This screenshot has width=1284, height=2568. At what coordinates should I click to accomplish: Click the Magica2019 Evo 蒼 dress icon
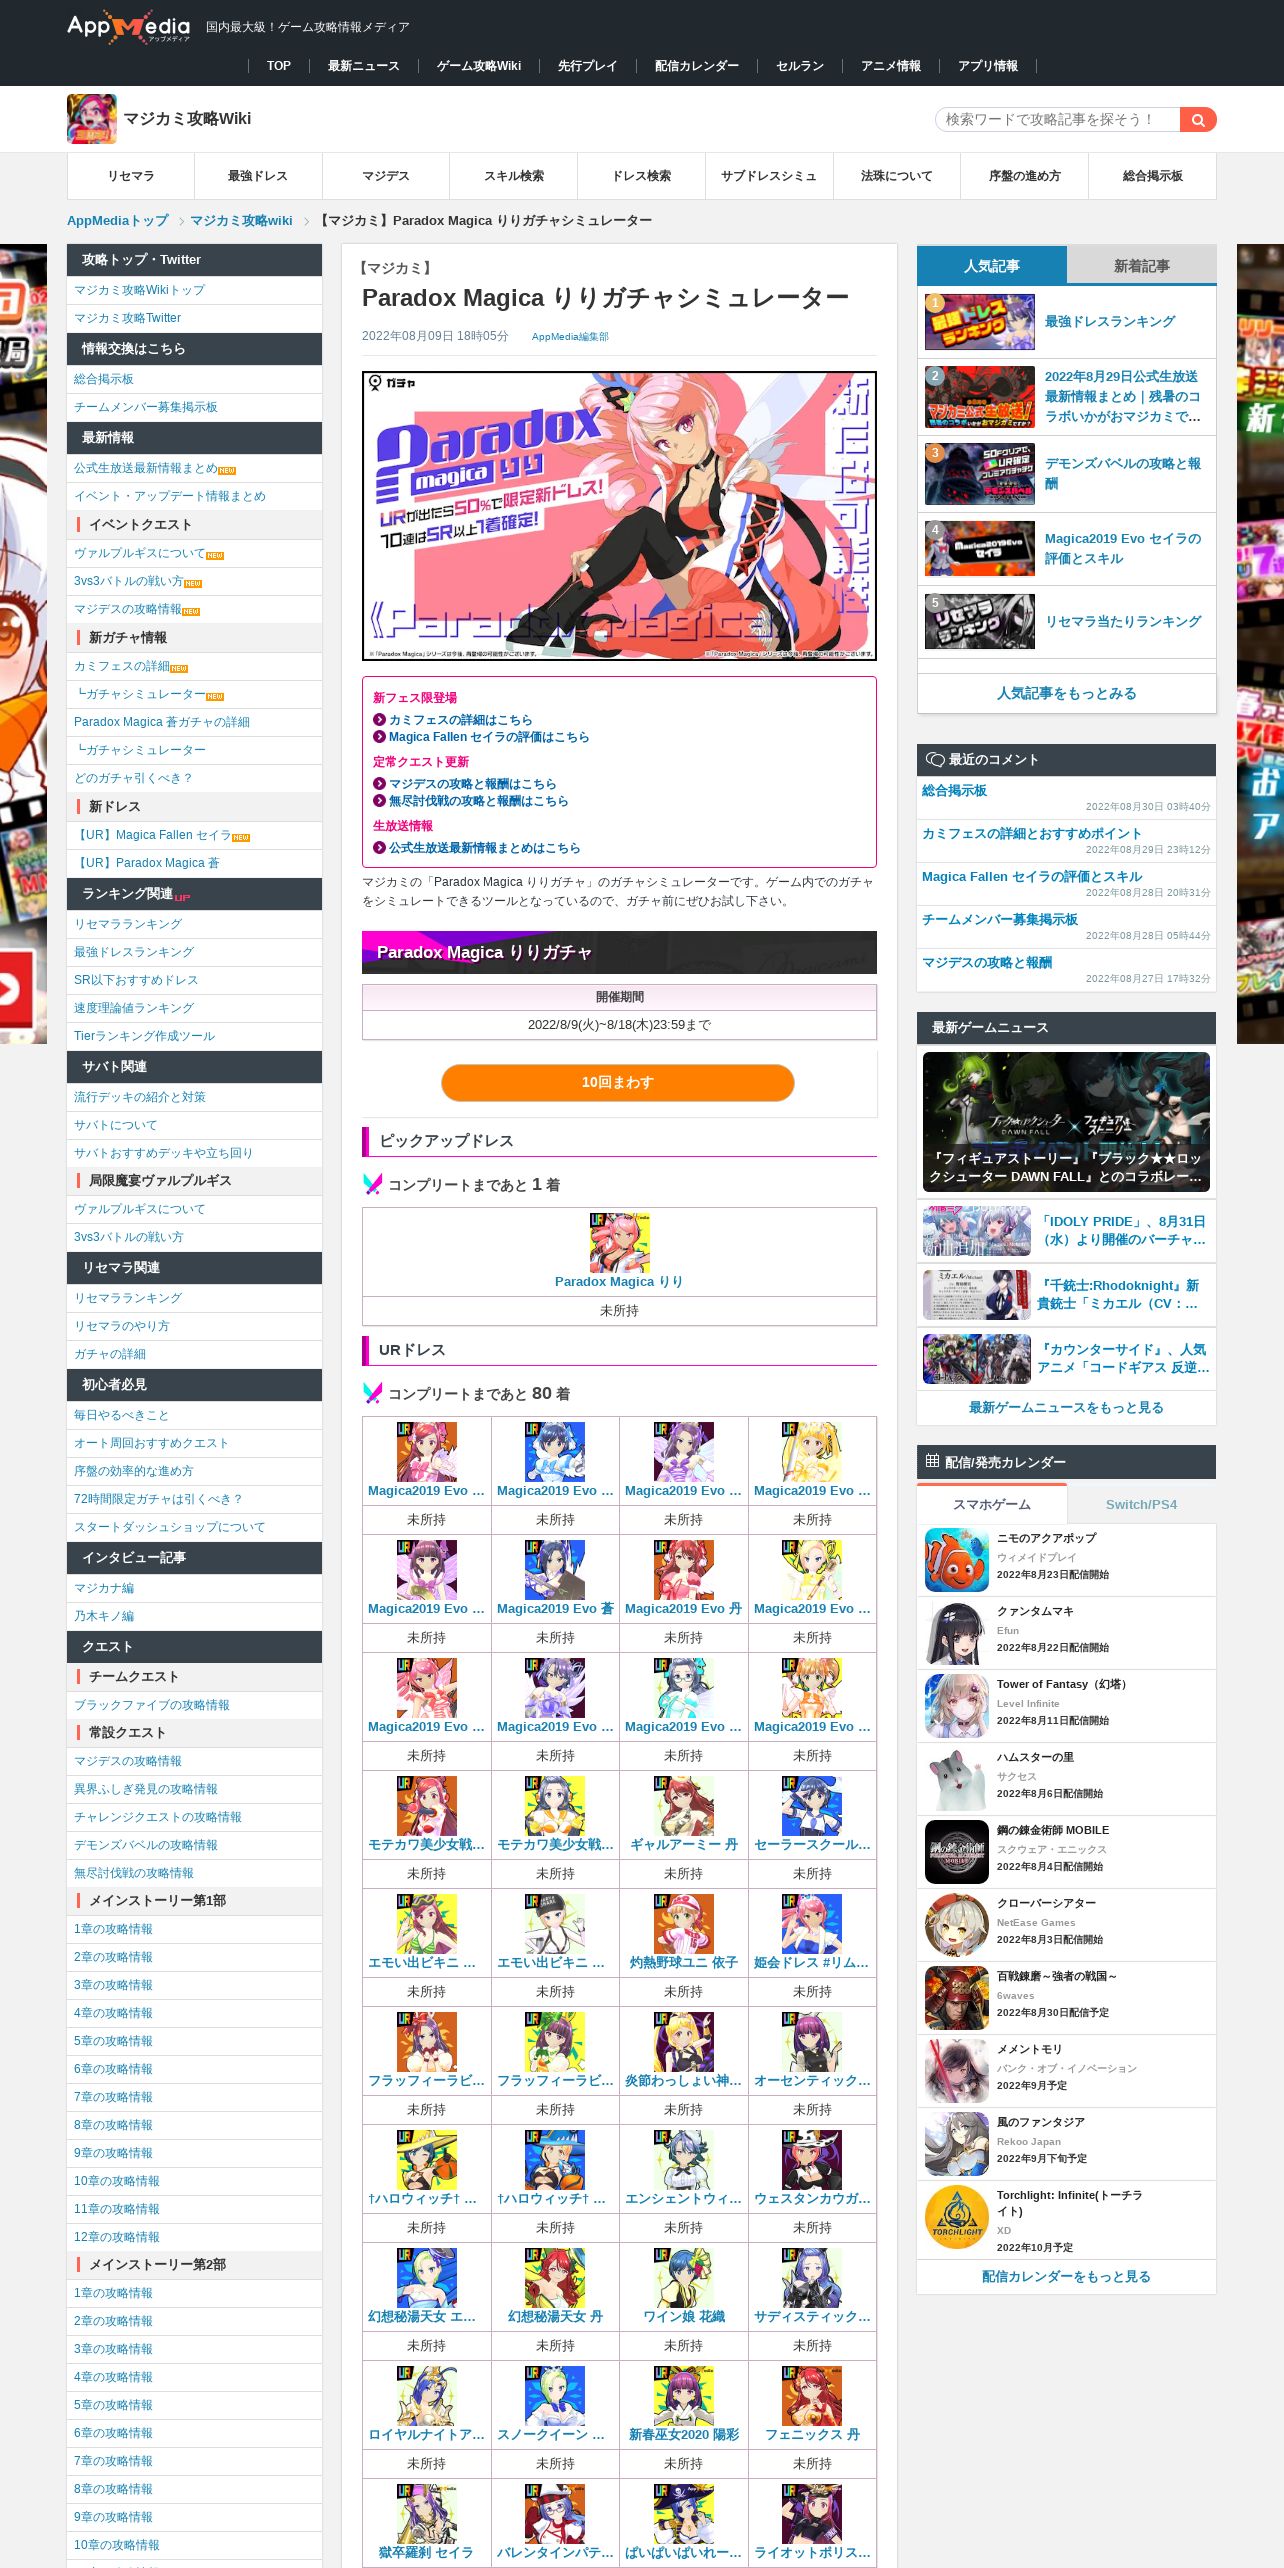pyautogui.click(x=555, y=1569)
